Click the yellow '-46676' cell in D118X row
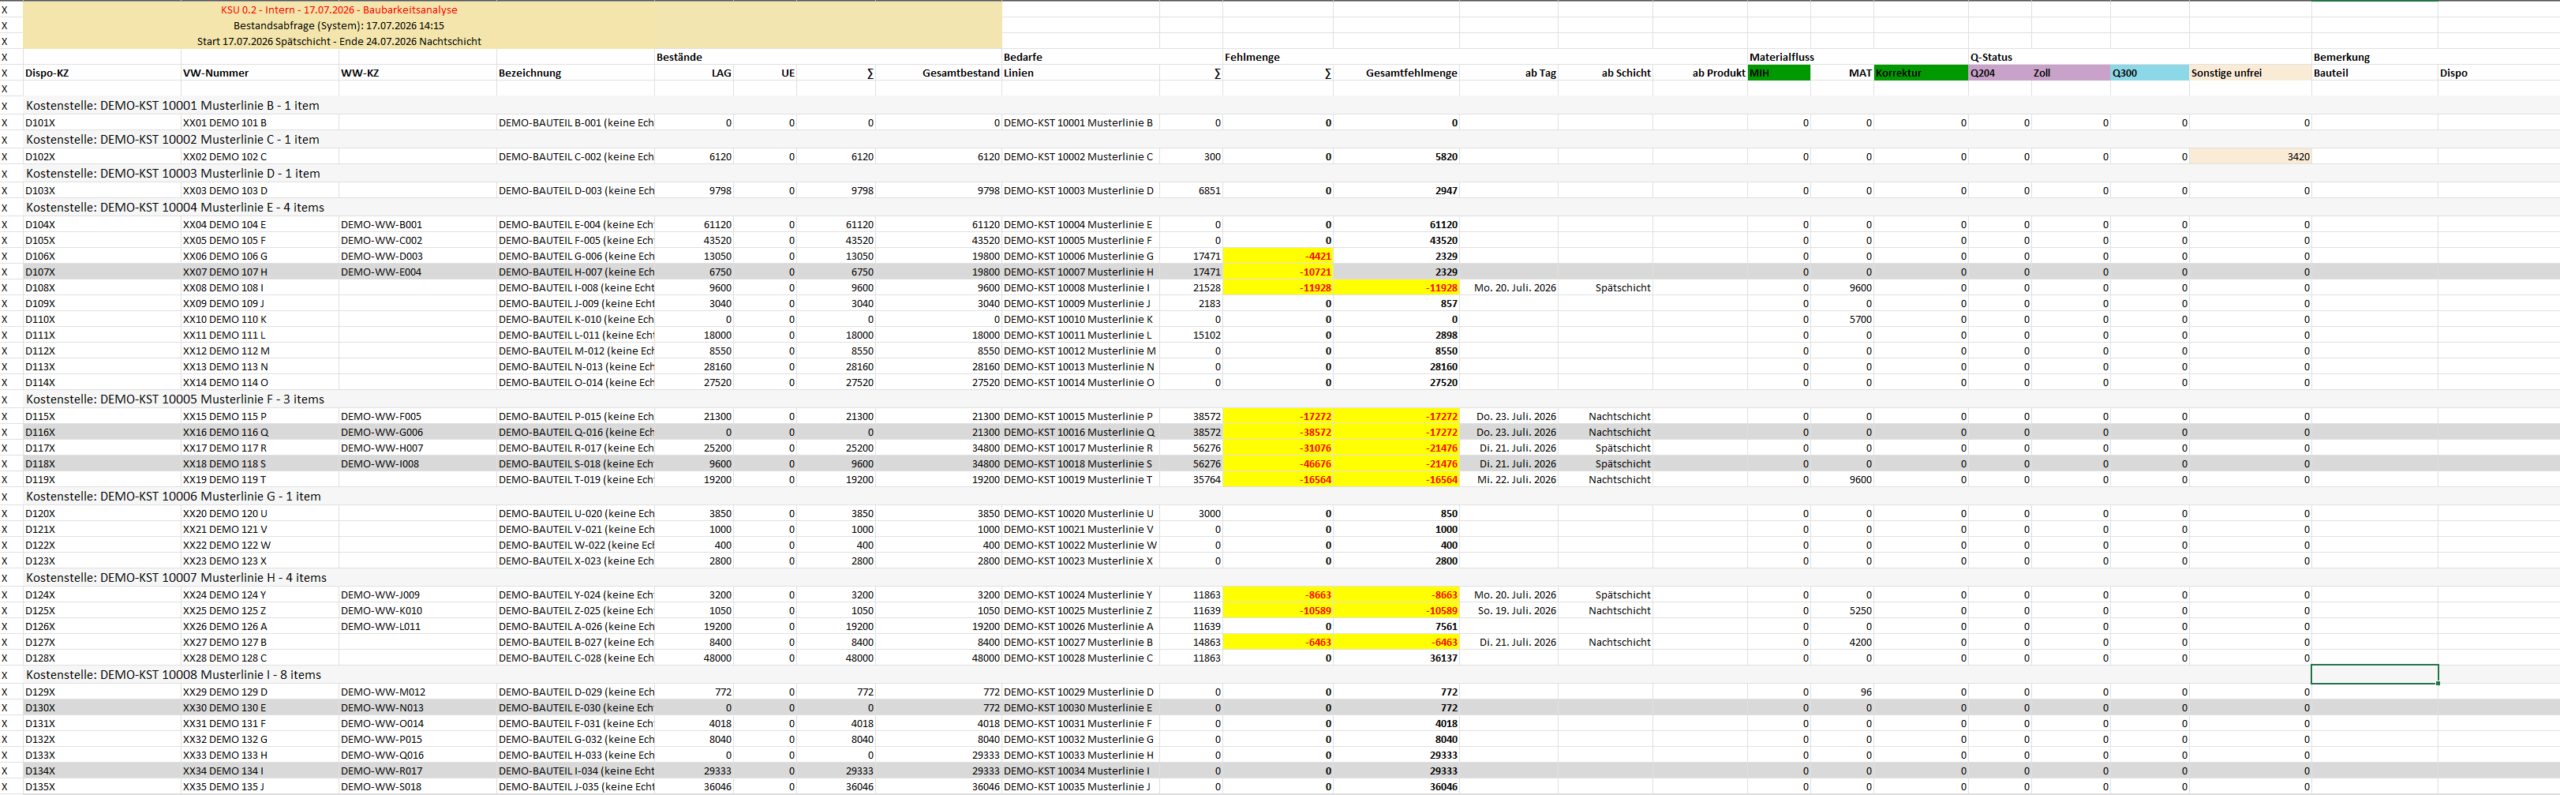The width and height of the screenshot is (2560, 795). click(x=1278, y=464)
